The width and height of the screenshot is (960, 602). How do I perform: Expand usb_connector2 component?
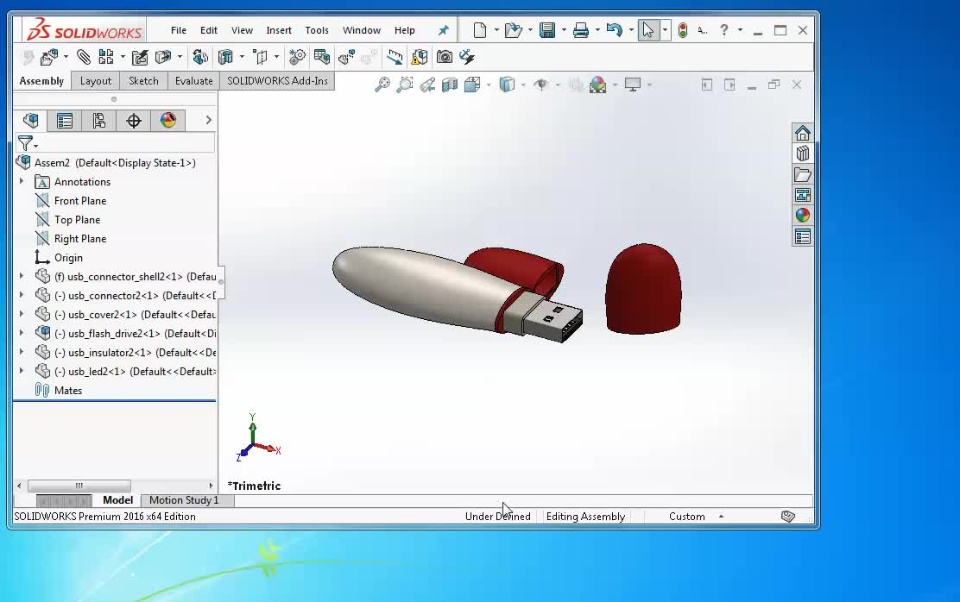coord(21,295)
